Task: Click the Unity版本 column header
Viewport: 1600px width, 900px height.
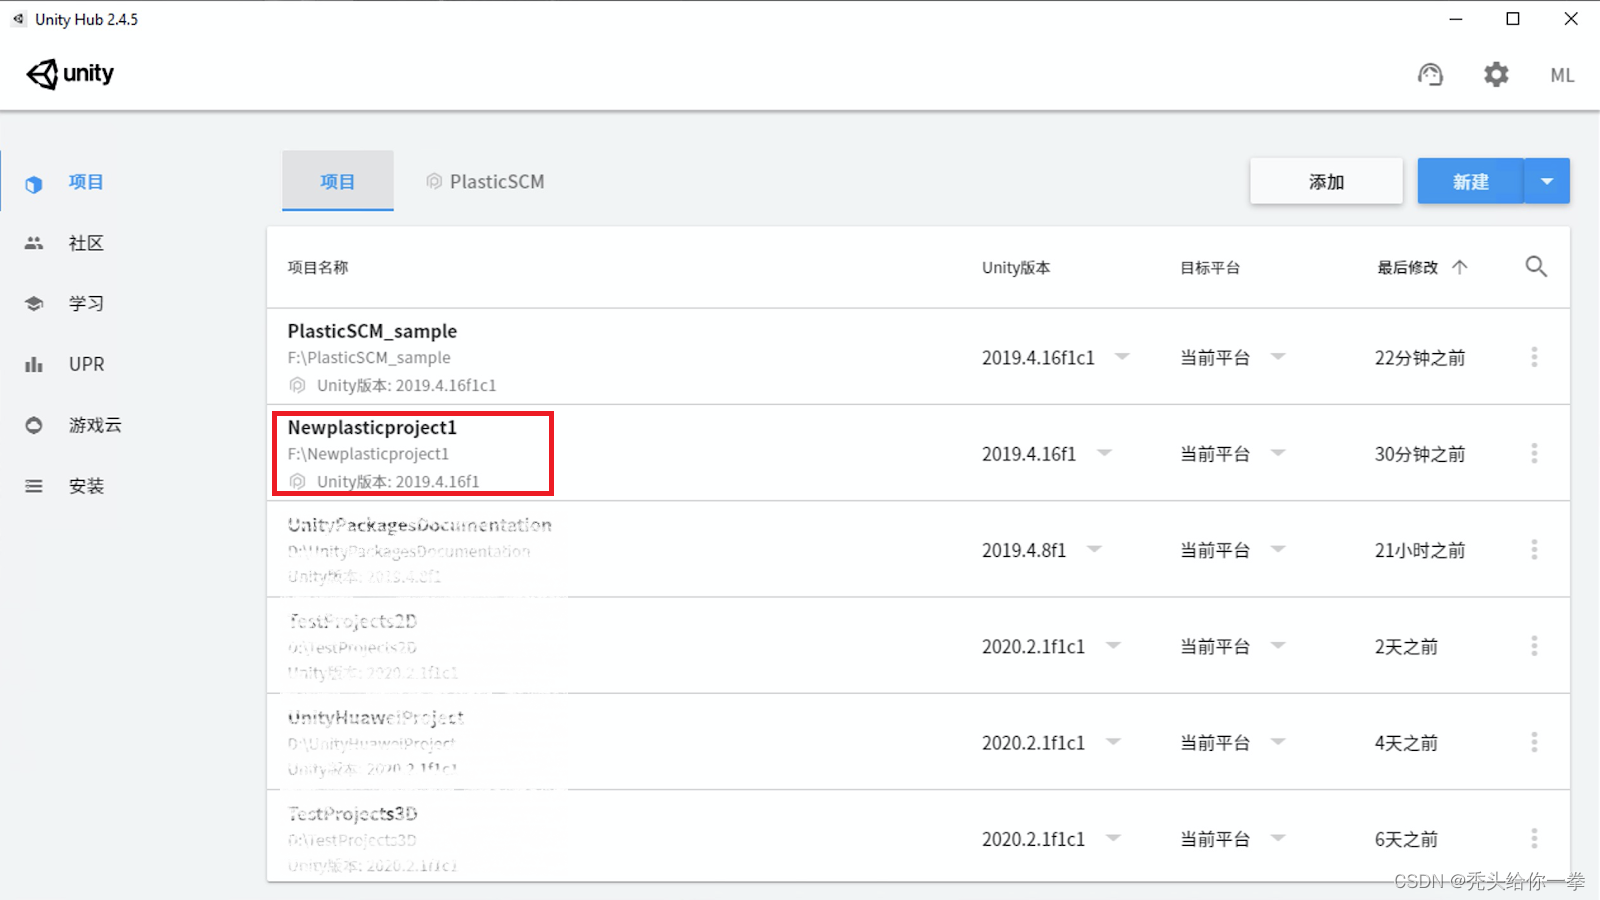Action: tap(1016, 267)
